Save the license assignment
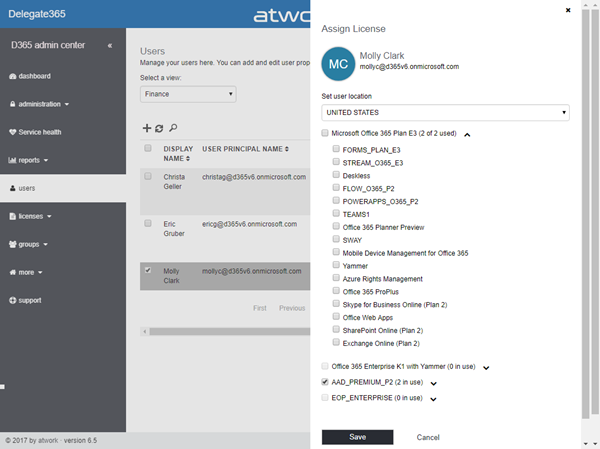This screenshot has height=449, width=600. point(357,437)
